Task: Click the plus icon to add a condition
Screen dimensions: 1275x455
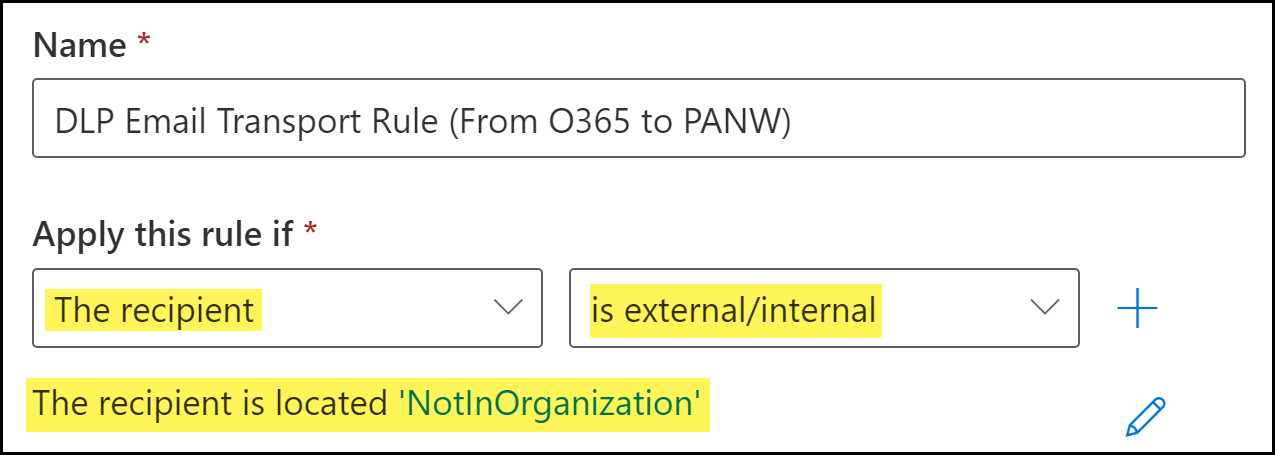Action: pyautogui.click(x=1137, y=309)
